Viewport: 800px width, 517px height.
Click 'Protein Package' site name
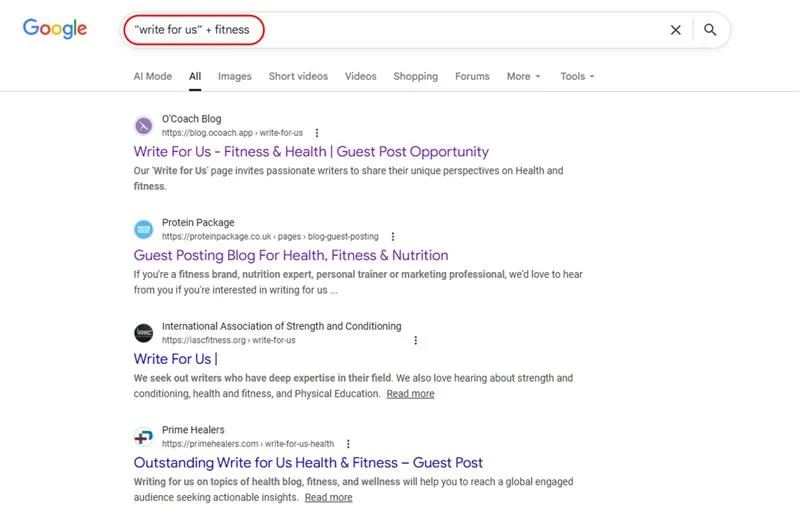(x=198, y=223)
